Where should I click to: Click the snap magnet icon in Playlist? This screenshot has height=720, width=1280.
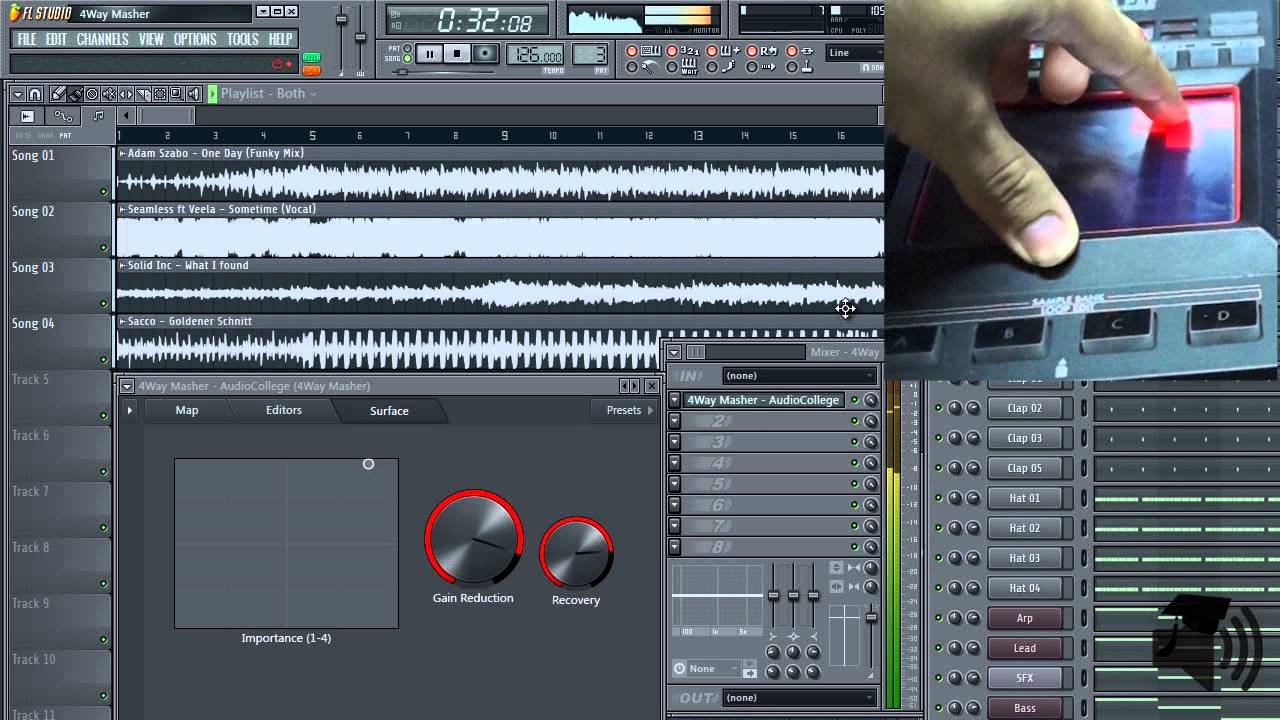click(35, 94)
